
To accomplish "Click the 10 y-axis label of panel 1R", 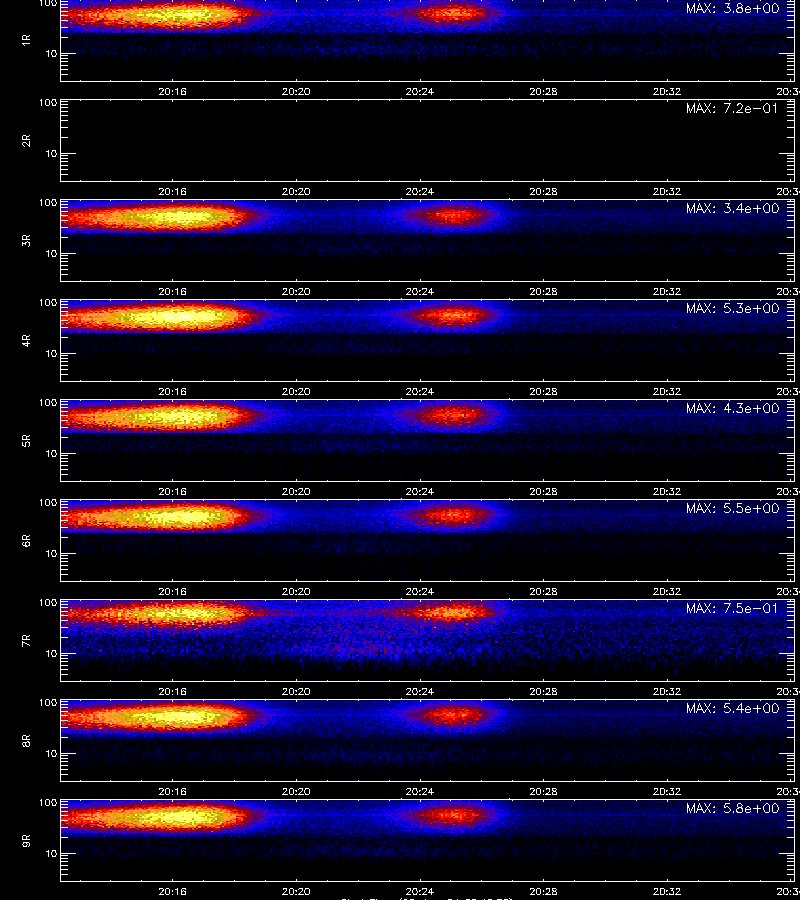I will click(x=51, y=53).
